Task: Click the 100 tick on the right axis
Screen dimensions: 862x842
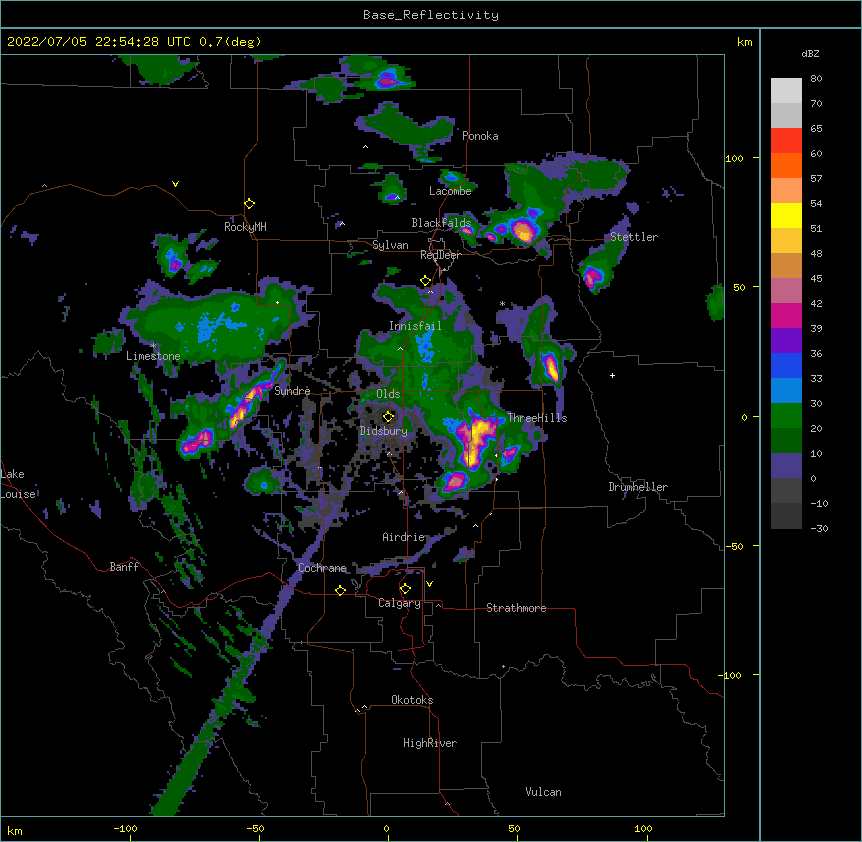Action: [x=734, y=158]
